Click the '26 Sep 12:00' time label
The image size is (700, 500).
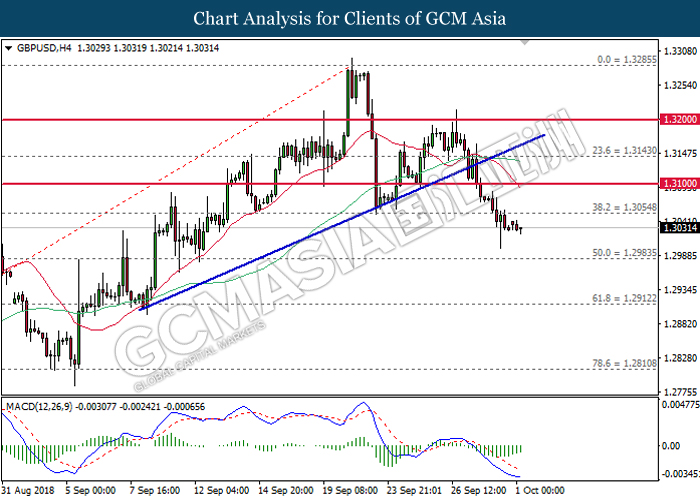(x=479, y=490)
